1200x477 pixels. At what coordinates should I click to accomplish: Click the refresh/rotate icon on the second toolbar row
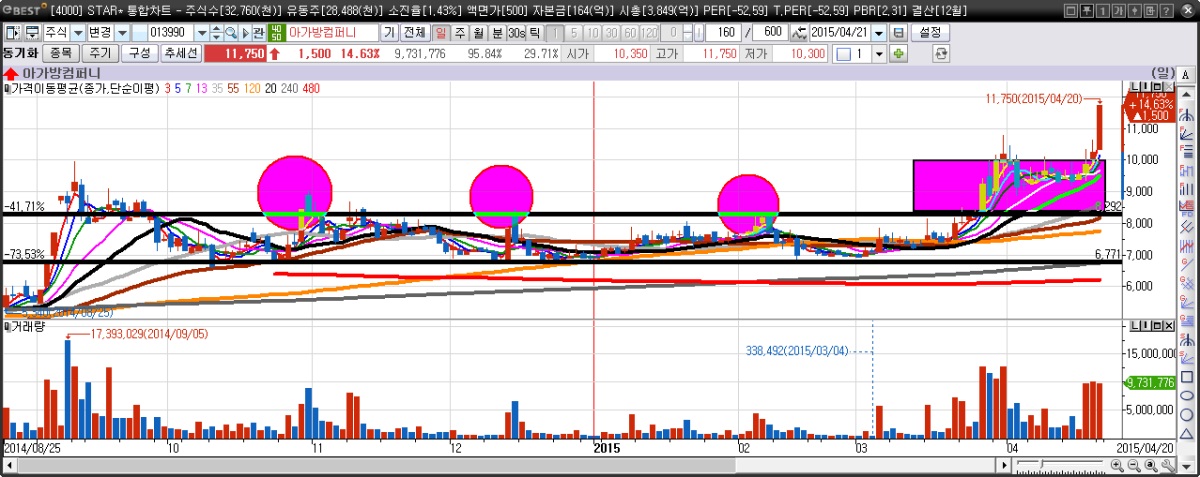click(940, 54)
